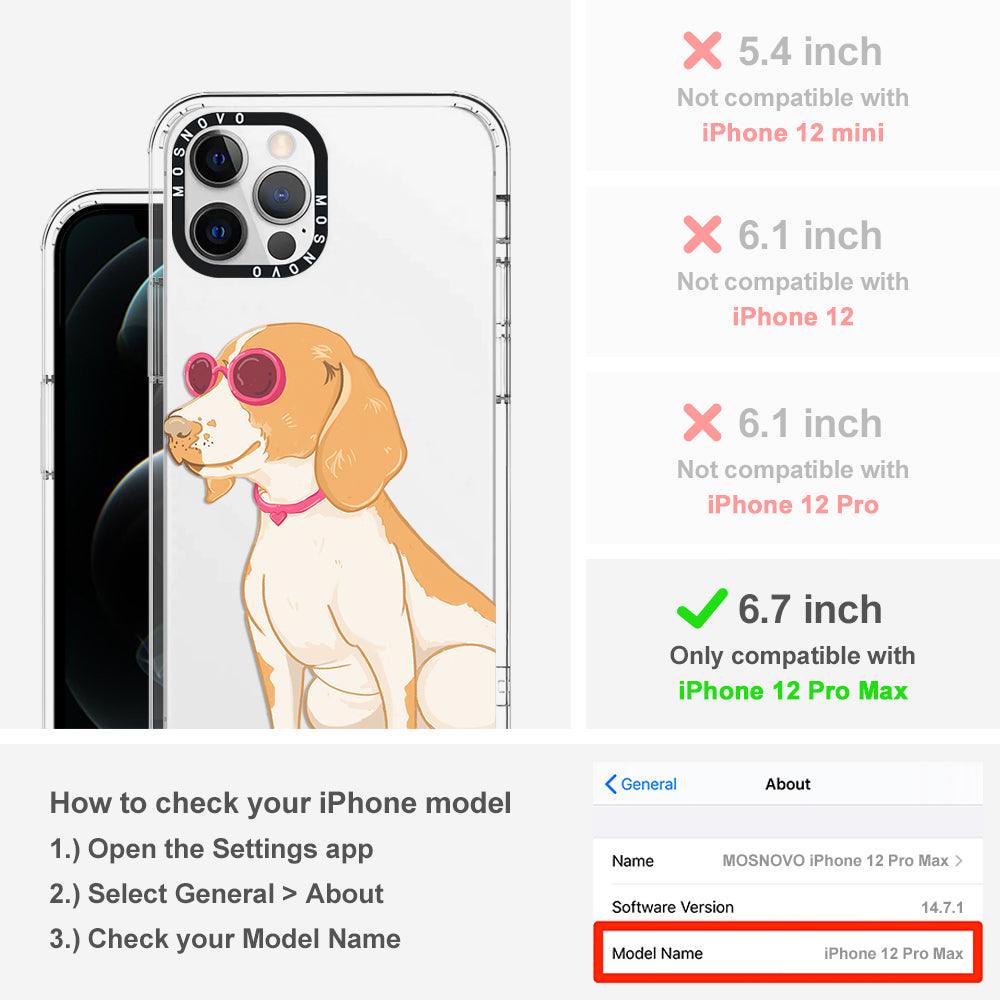Image resolution: width=1000 pixels, height=1000 pixels.
Task: Click the pink heart tag on the dog's collar
Action: click(x=278, y=515)
